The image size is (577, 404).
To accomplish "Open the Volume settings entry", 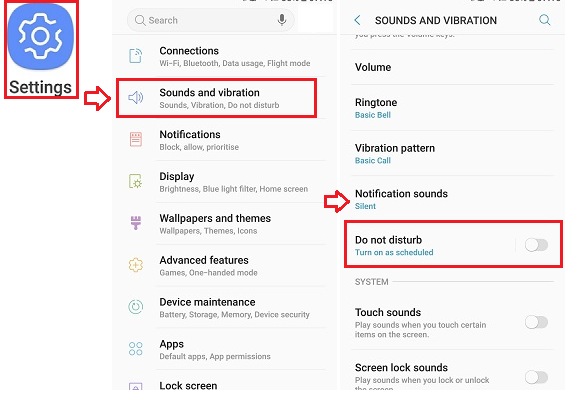I will pyautogui.click(x=453, y=67).
